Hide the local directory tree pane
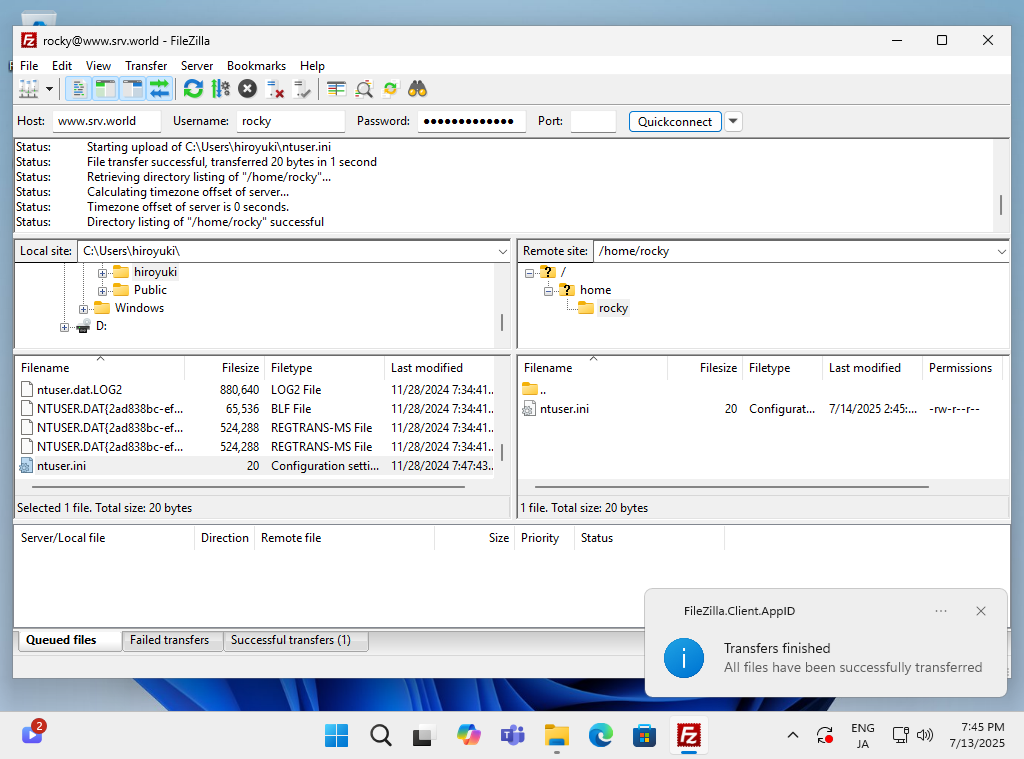This screenshot has width=1024, height=759. click(105, 88)
